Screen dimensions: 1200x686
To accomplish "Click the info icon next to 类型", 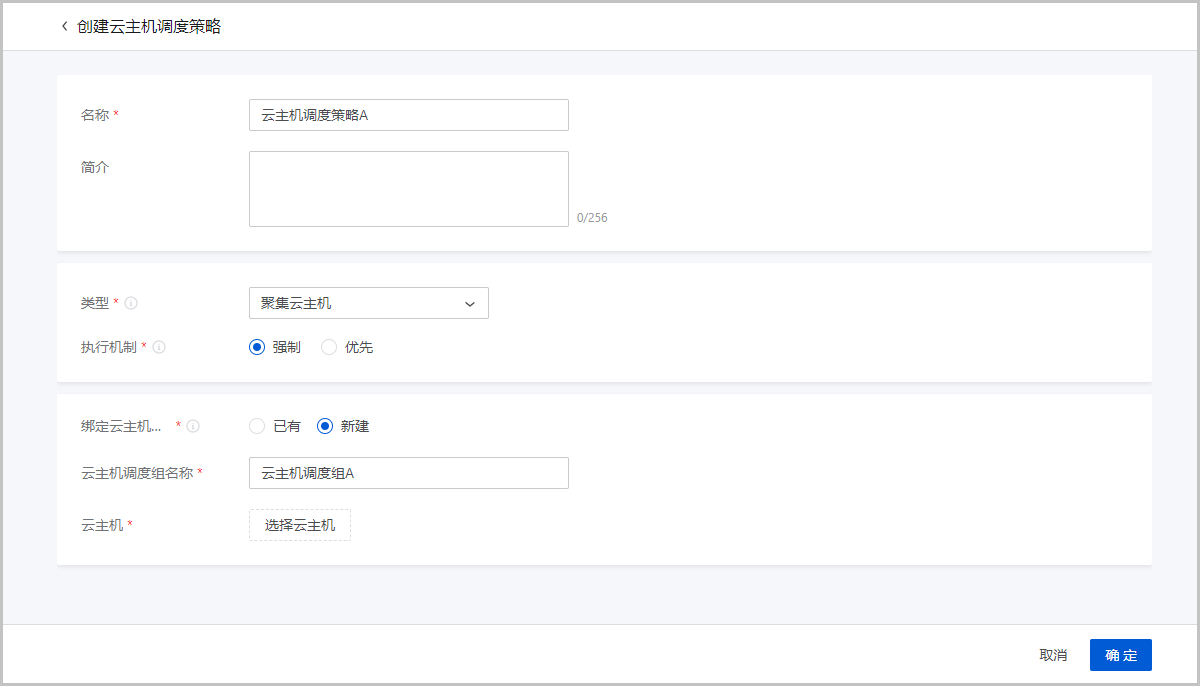I will [x=131, y=303].
